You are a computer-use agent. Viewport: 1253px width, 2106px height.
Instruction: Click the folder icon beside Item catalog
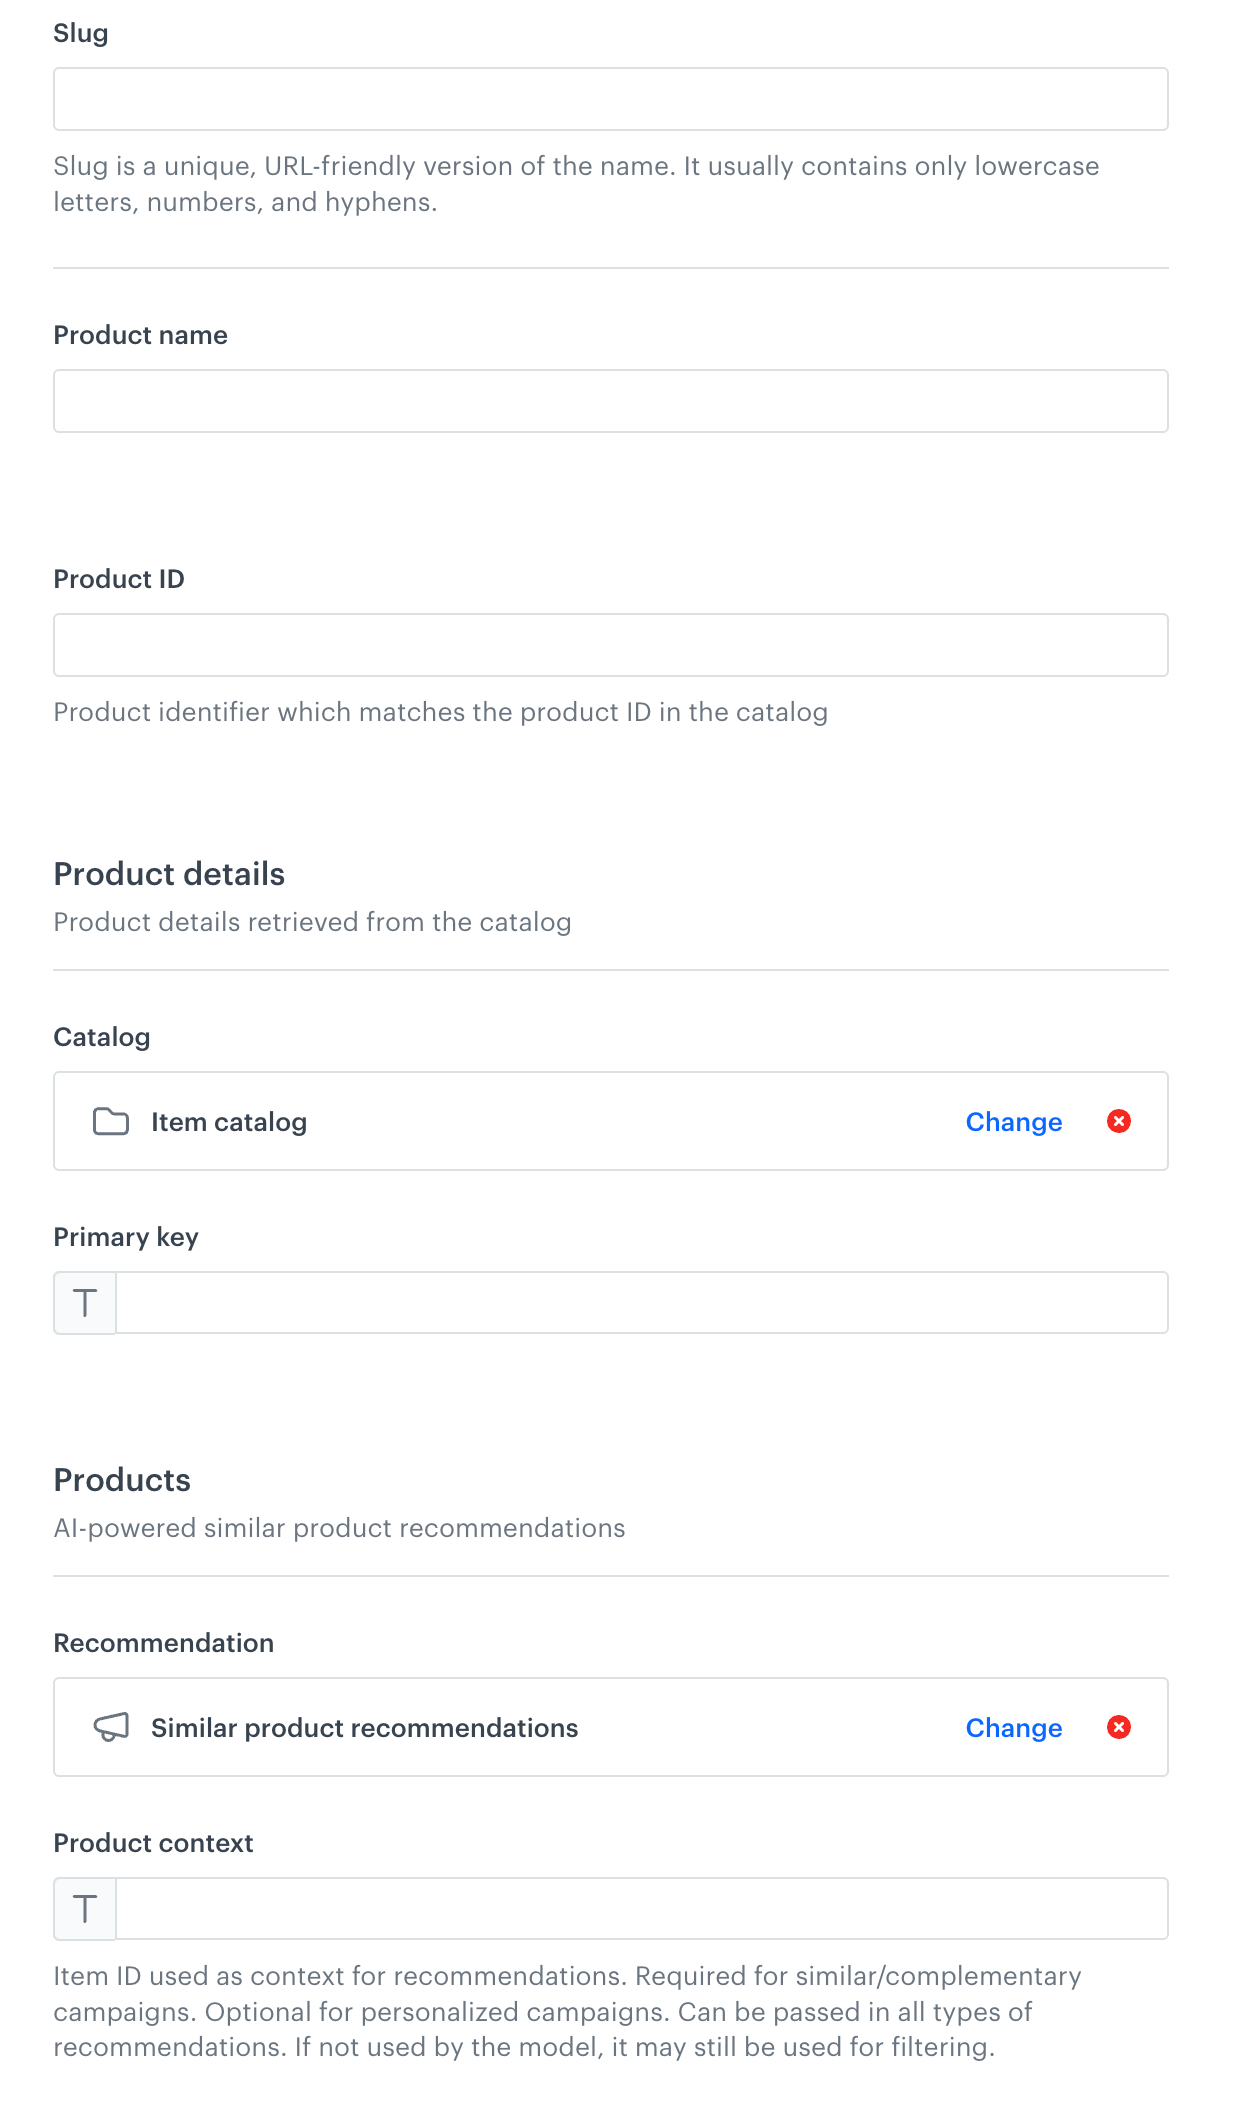click(111, 1121)
